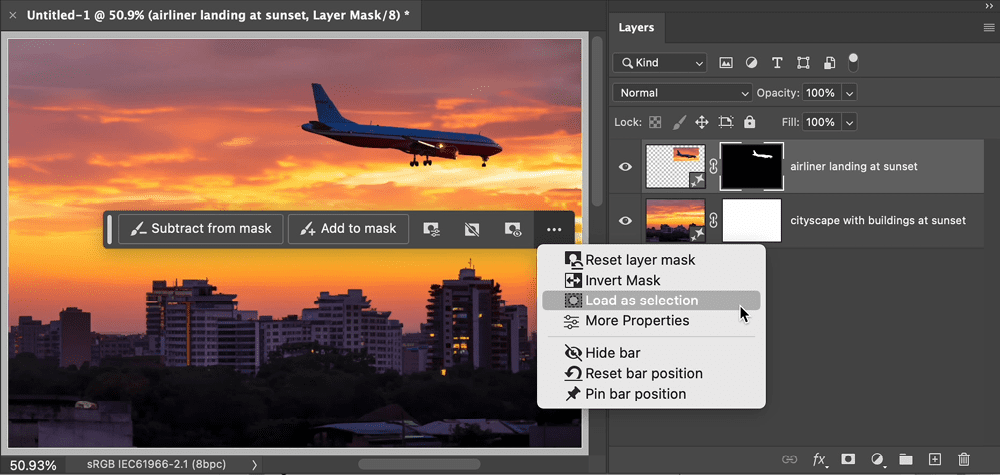Toggle the layer filtering on/off switch
Viewport: 1000px width, 475px height.
tap(853, 62)
